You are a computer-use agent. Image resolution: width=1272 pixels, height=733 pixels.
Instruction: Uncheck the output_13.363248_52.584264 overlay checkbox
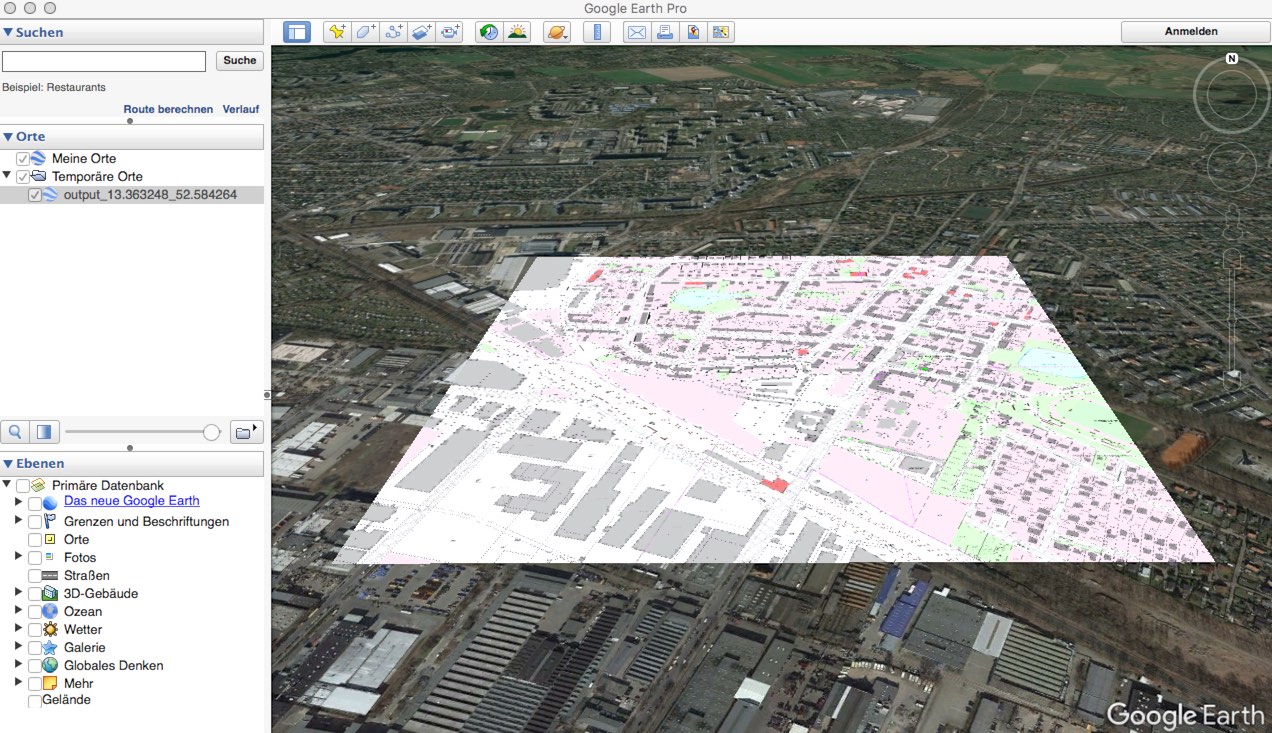pos(35,195)
